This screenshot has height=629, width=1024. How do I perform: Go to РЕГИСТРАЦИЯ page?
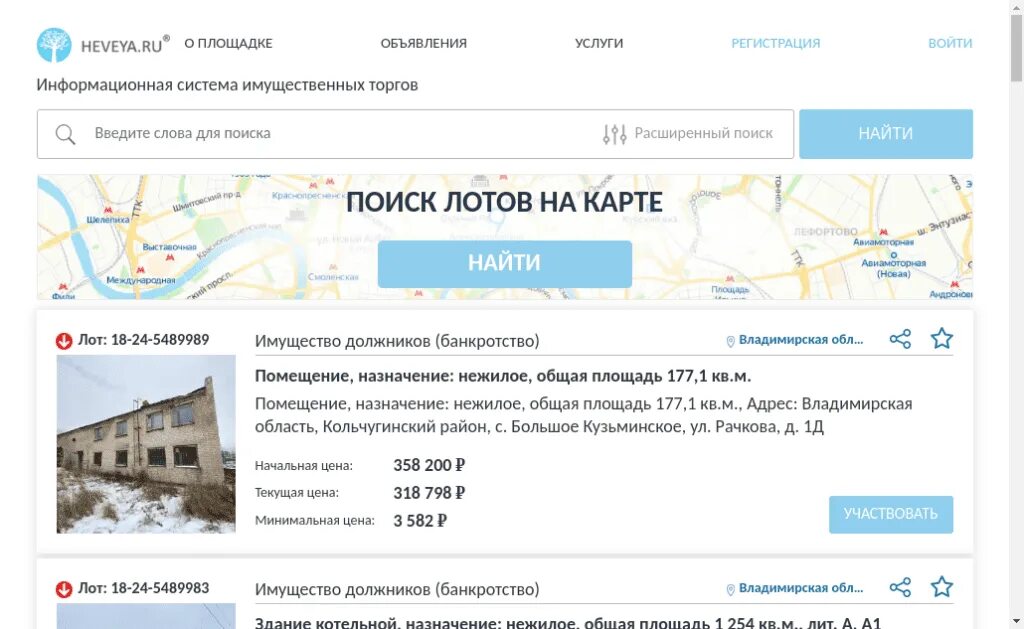tap(776, 43)
